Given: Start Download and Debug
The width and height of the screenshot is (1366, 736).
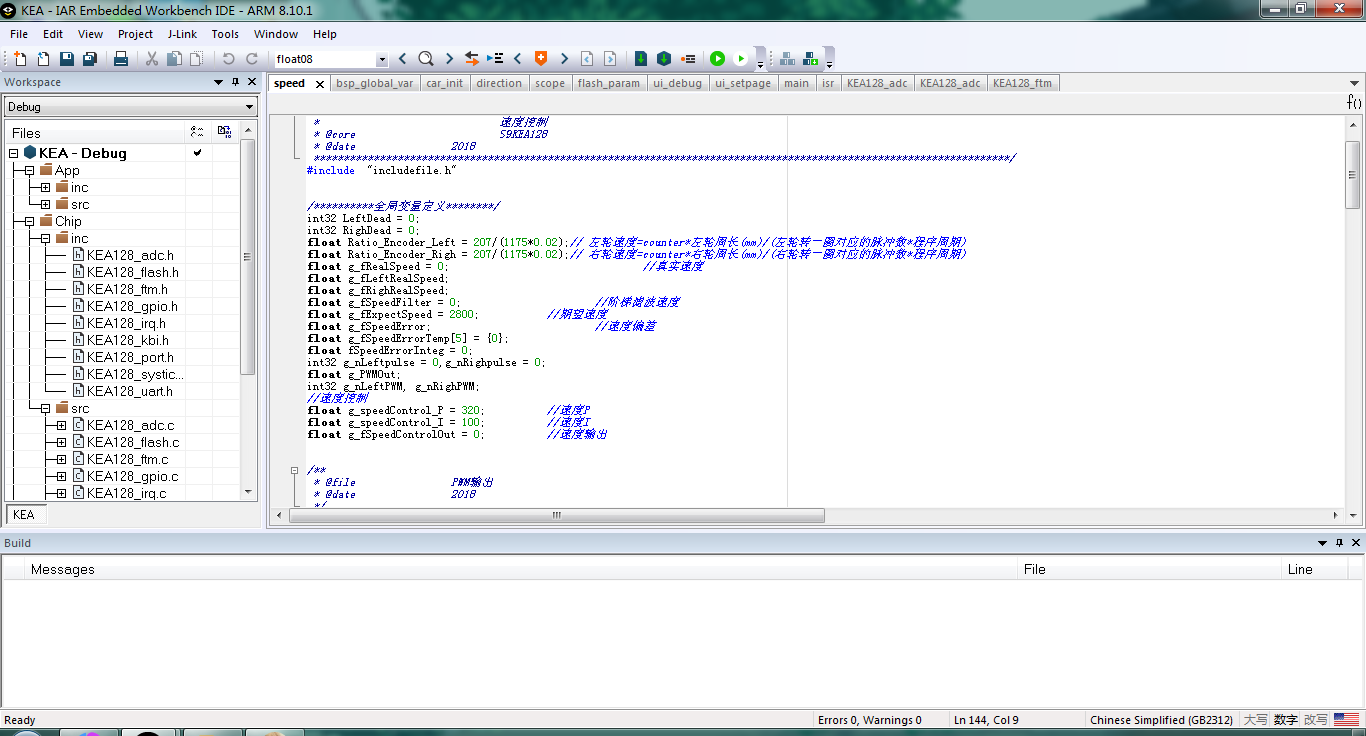Looking at the screenshot, I should pos(717,59).
